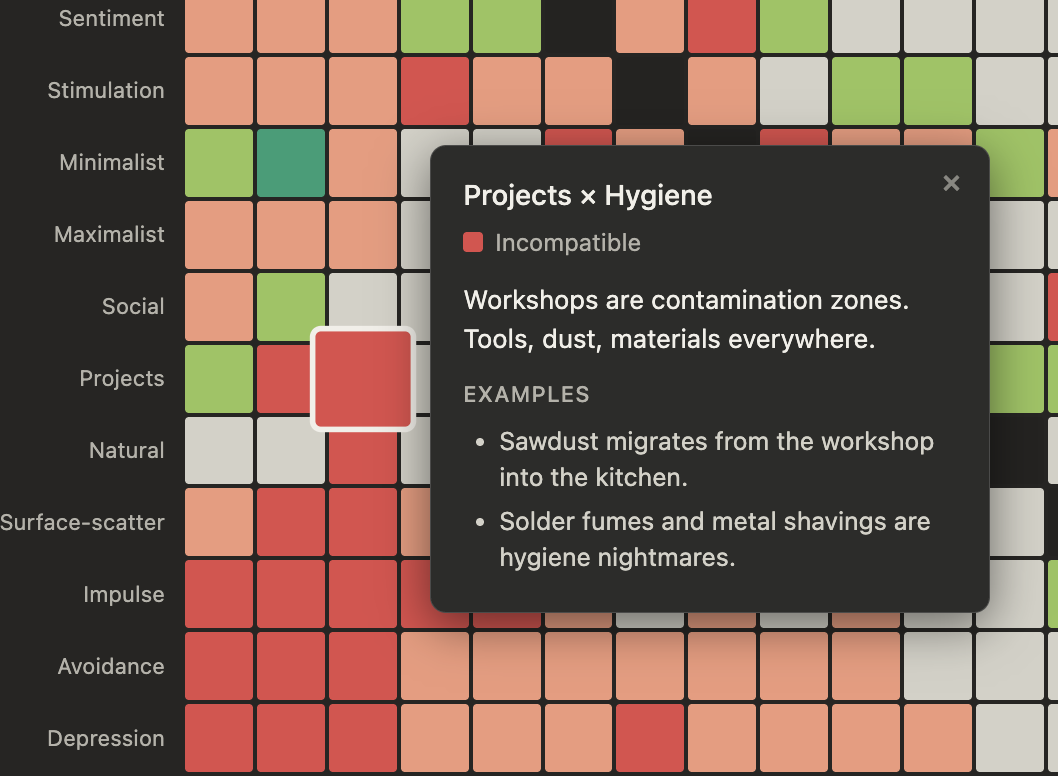Viewport: 1058px width, 776px height.
Task: Click the red cell in the Stimulation row
Action: 435,90
